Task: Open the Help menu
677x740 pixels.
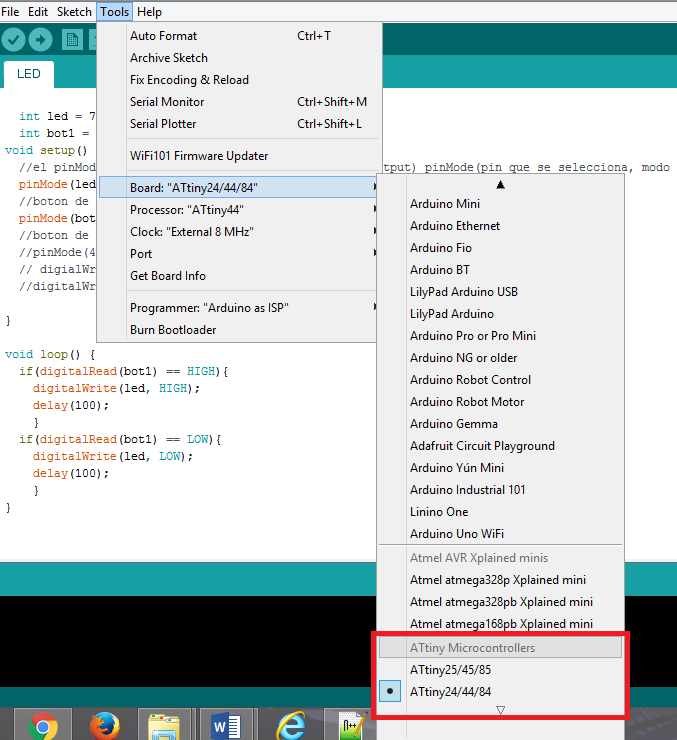Action: tap(149, 12)
